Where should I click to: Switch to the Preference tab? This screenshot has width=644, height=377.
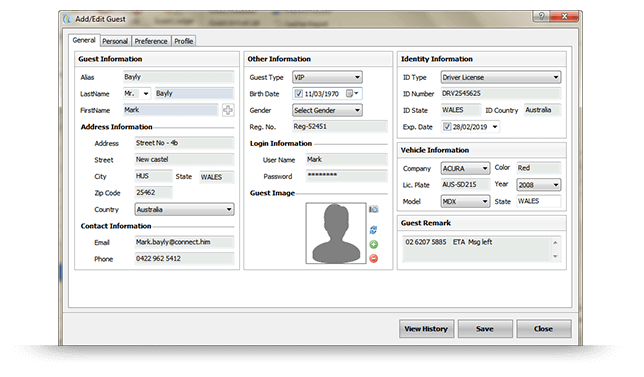point(151,41)
